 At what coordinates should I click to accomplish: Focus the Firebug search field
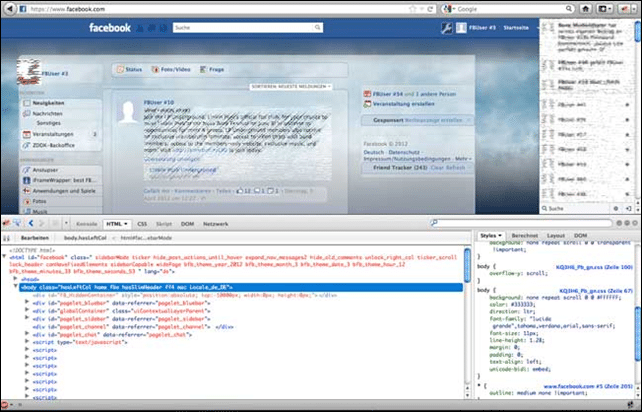(x=521, y=223)
